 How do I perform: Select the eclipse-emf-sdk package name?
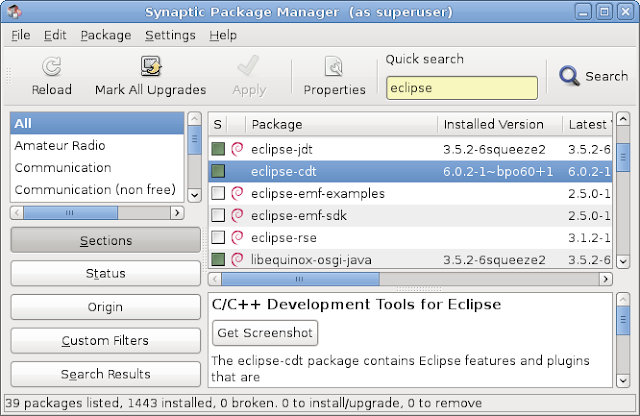(x=299, y=216)
